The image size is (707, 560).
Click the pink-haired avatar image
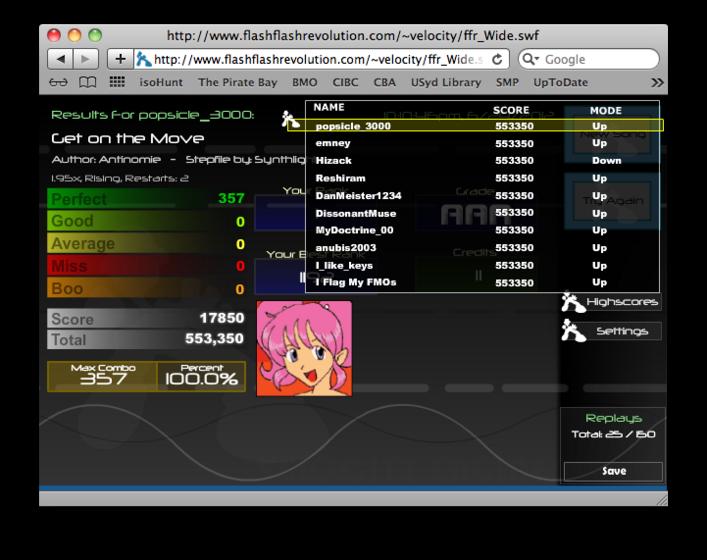304,349
